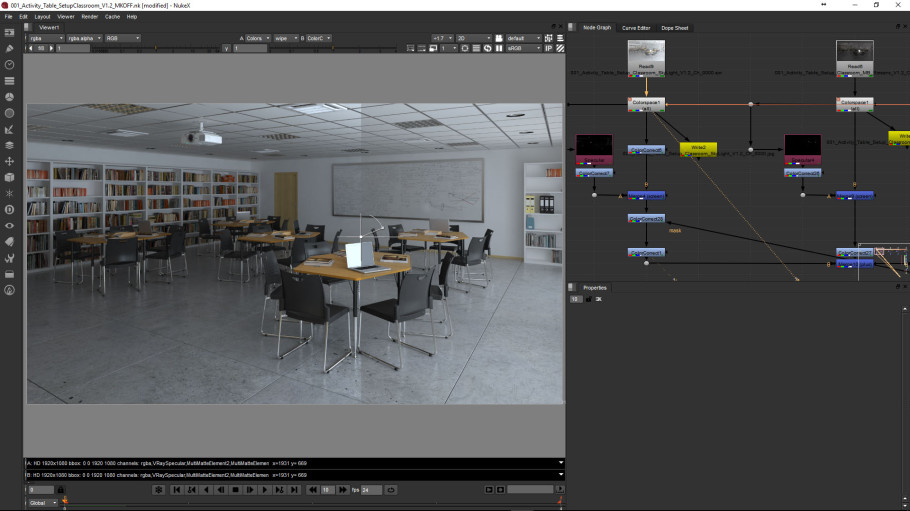This screenshot has height=511, width=910.
Task: Open the Transform nodes move icon
Action: pos(9,161)
